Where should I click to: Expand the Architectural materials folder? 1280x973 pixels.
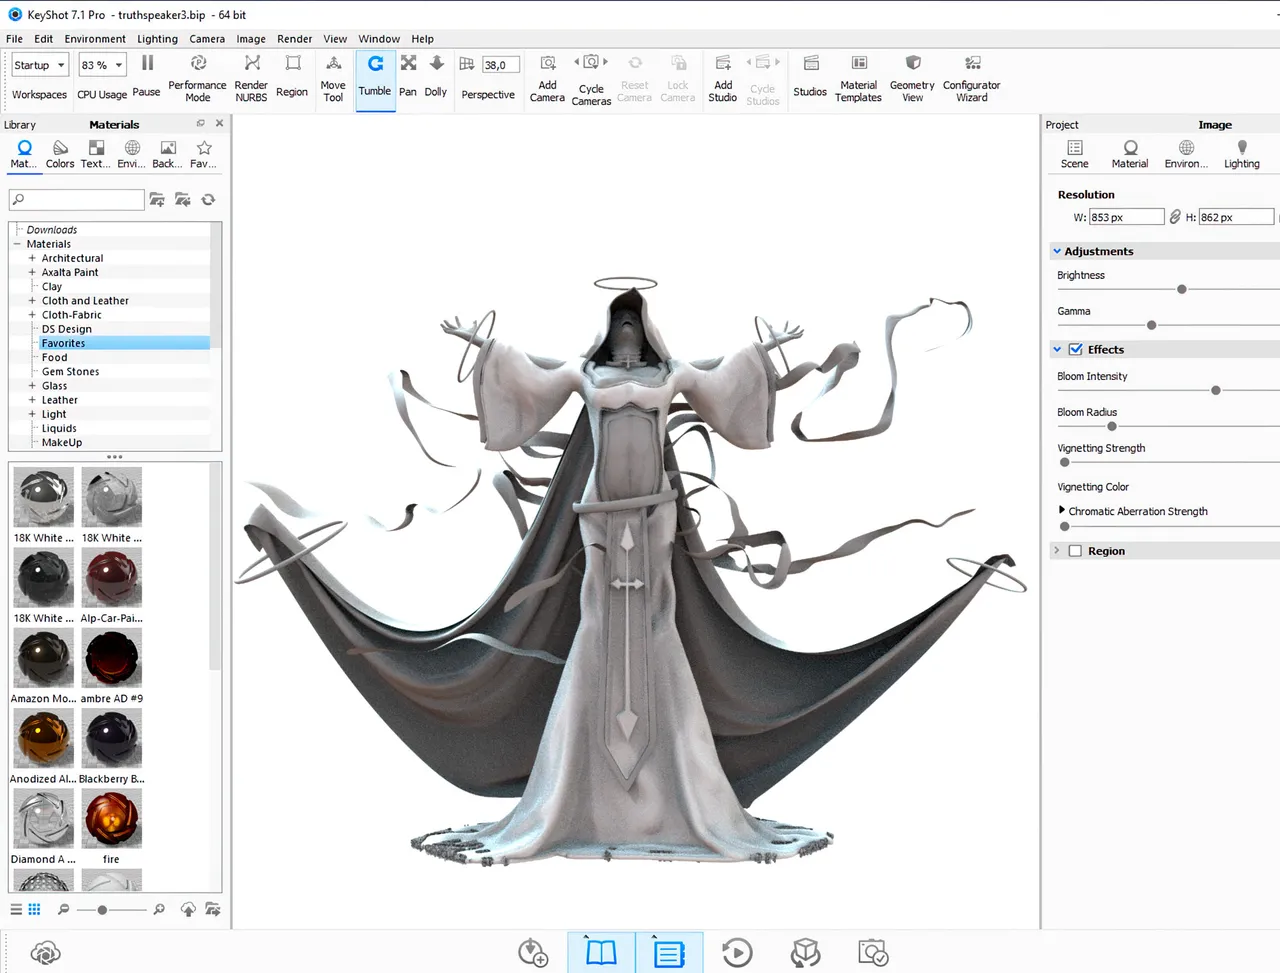[x=32, y=258]
